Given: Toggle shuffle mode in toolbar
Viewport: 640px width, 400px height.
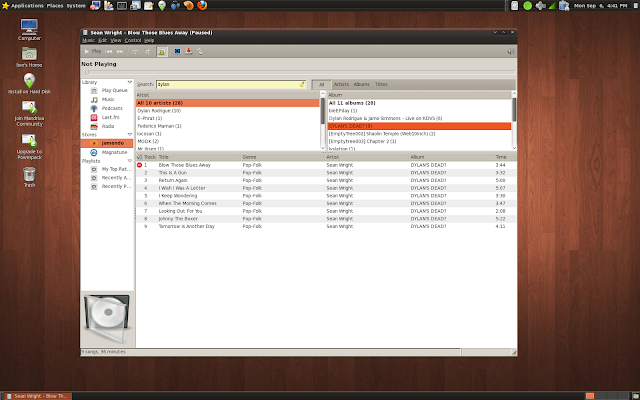Looking at the screenshot, I should point(147,51).
